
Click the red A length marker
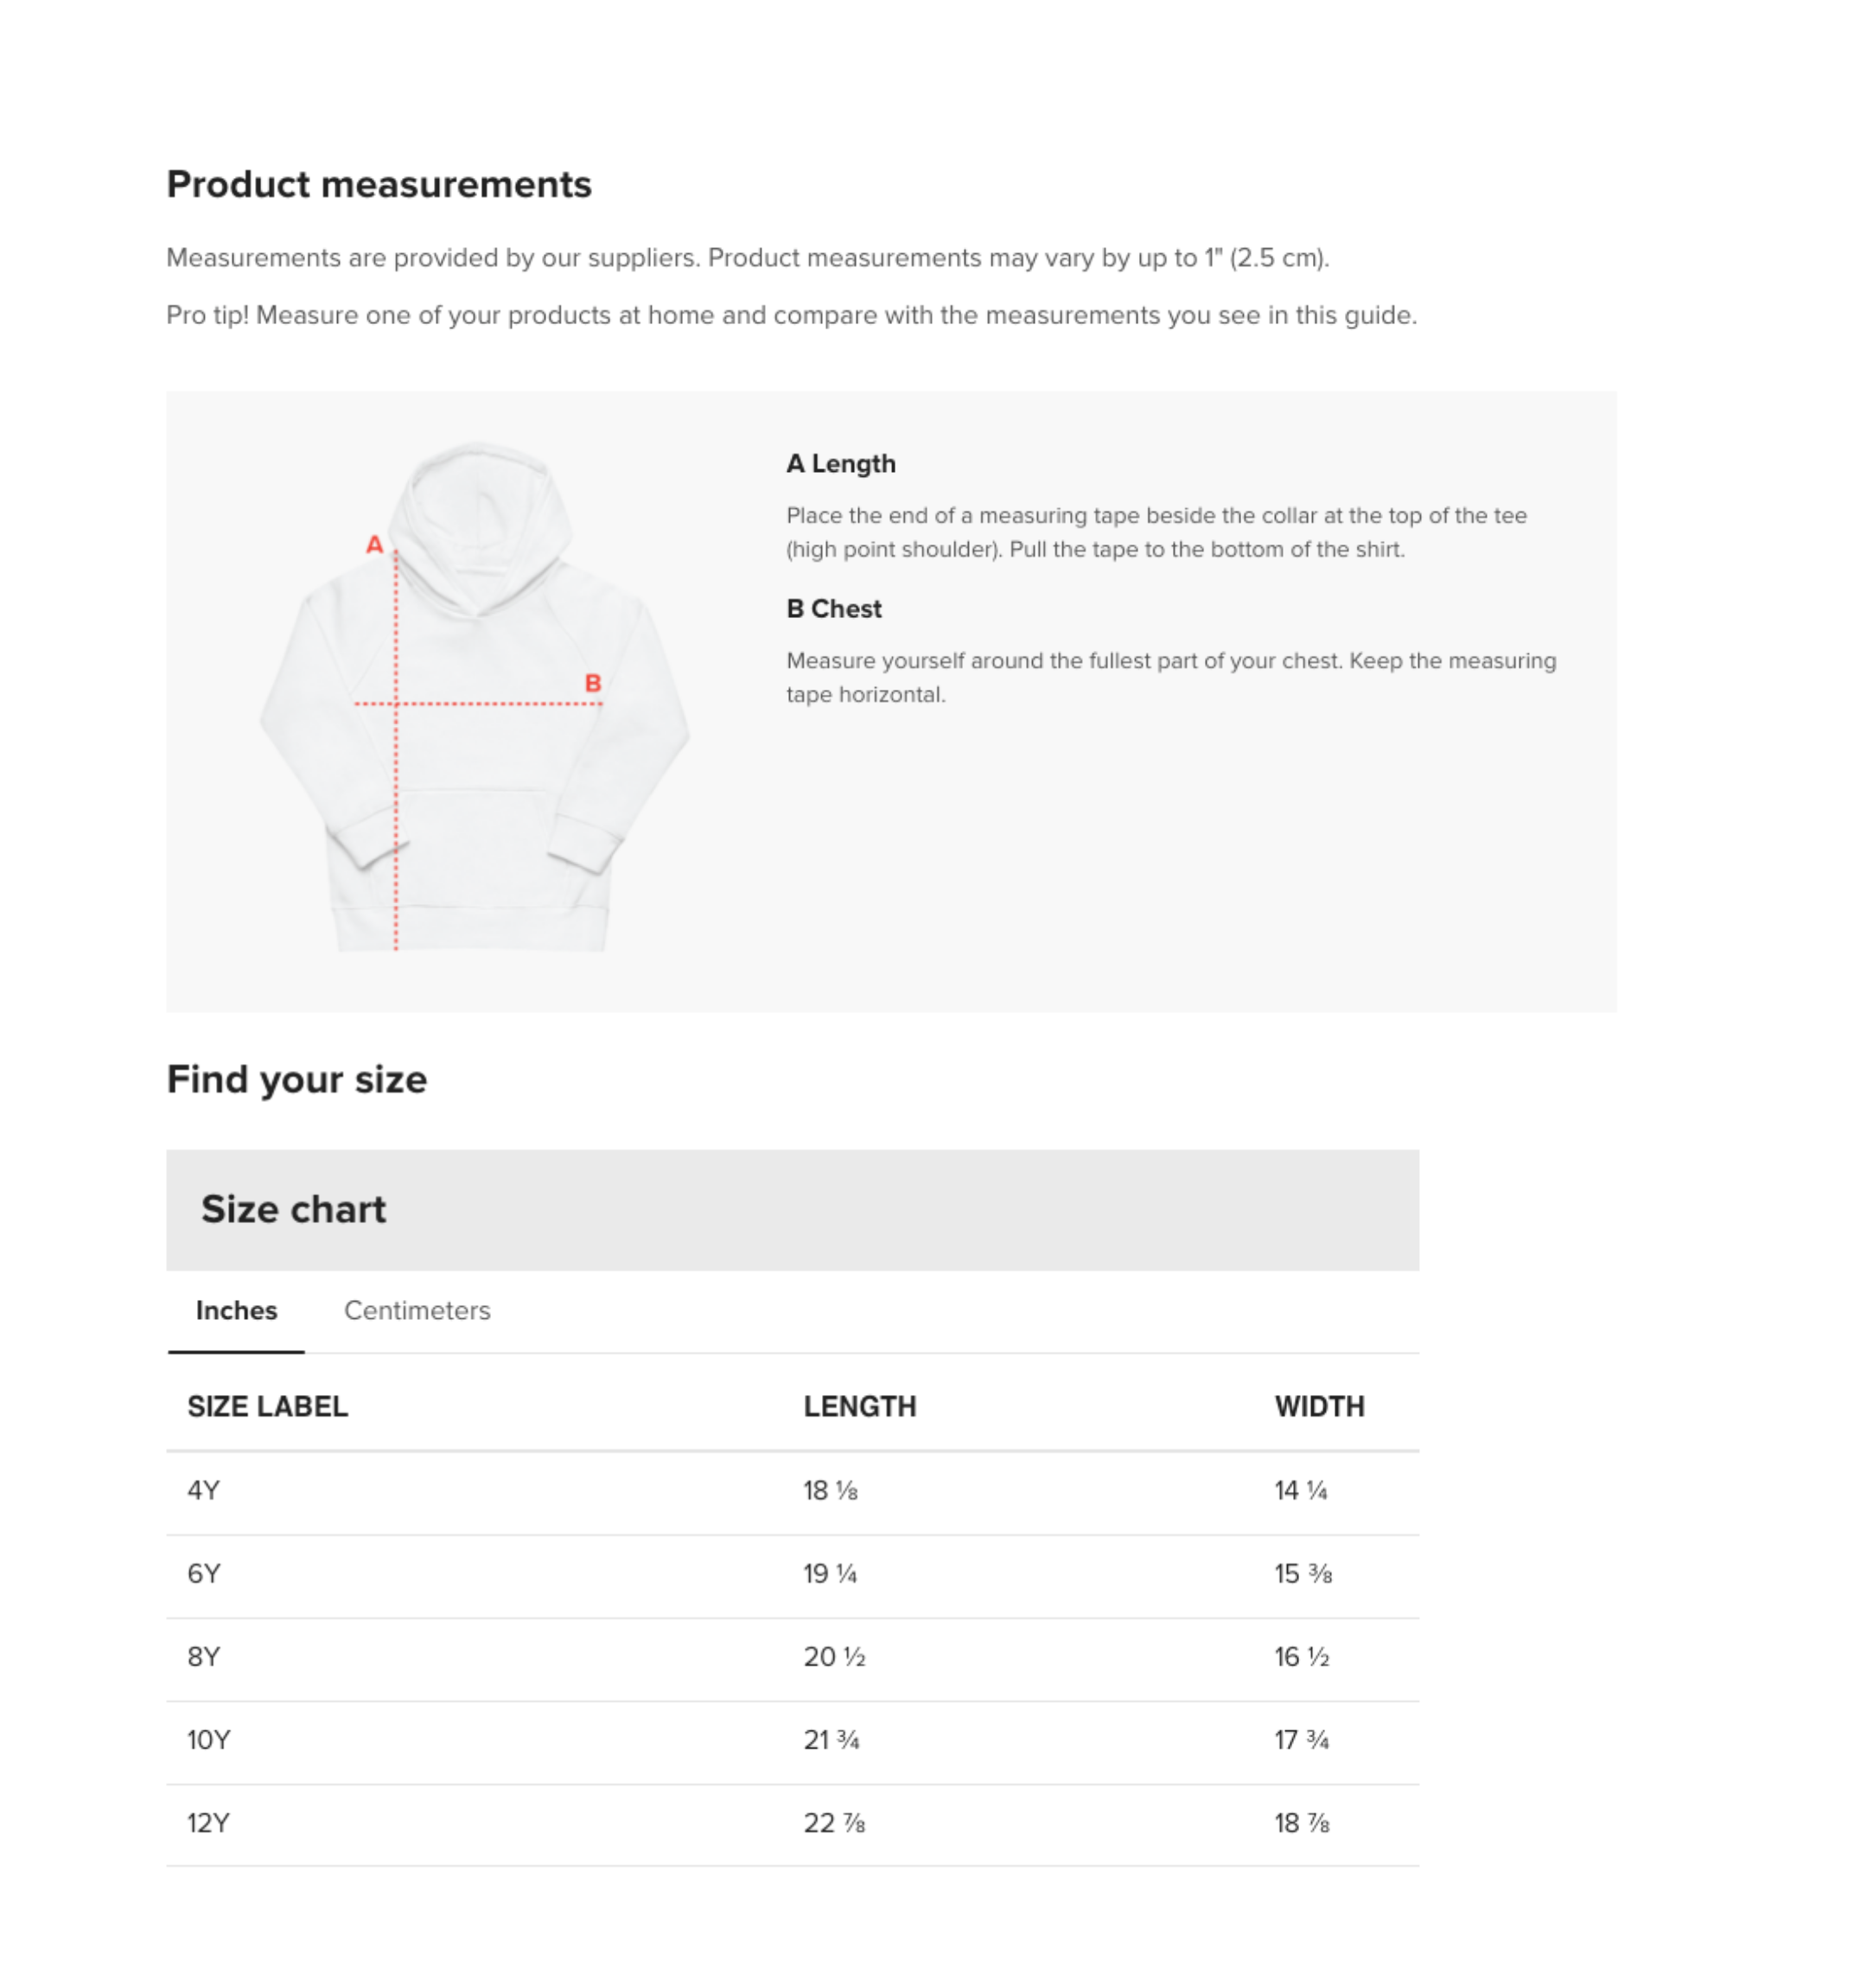374,545
